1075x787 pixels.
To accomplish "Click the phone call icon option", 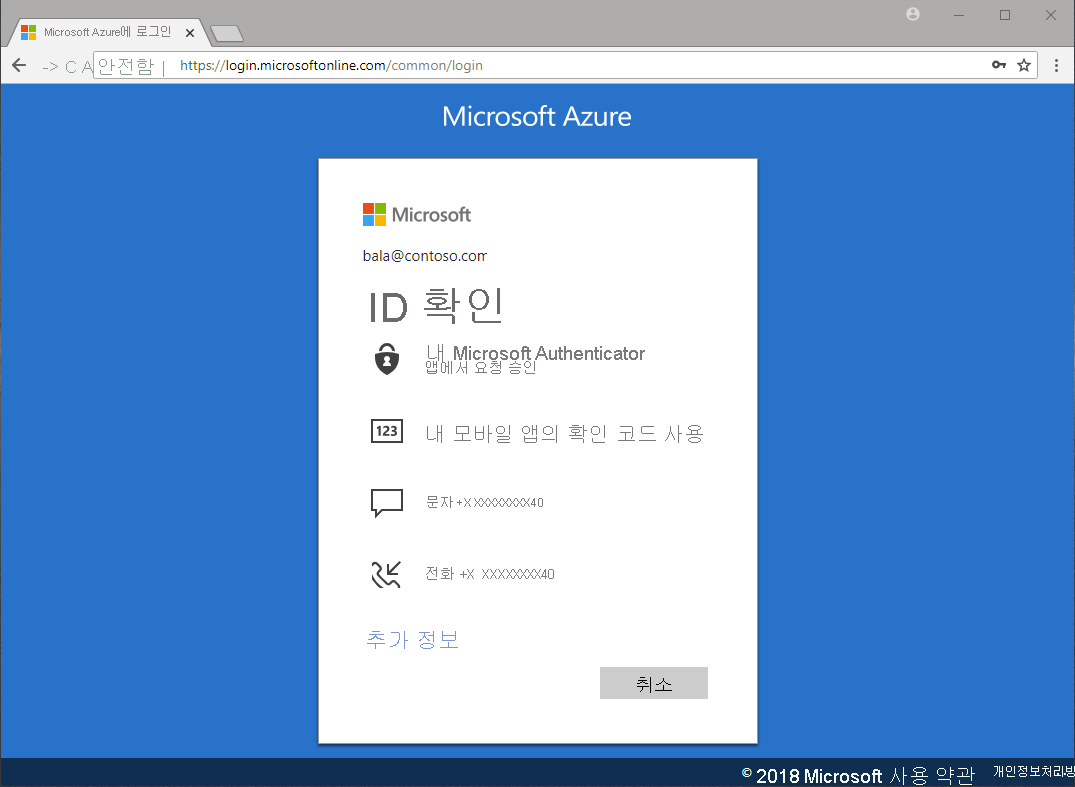I will pyautogui.click(x=387, y=573).
